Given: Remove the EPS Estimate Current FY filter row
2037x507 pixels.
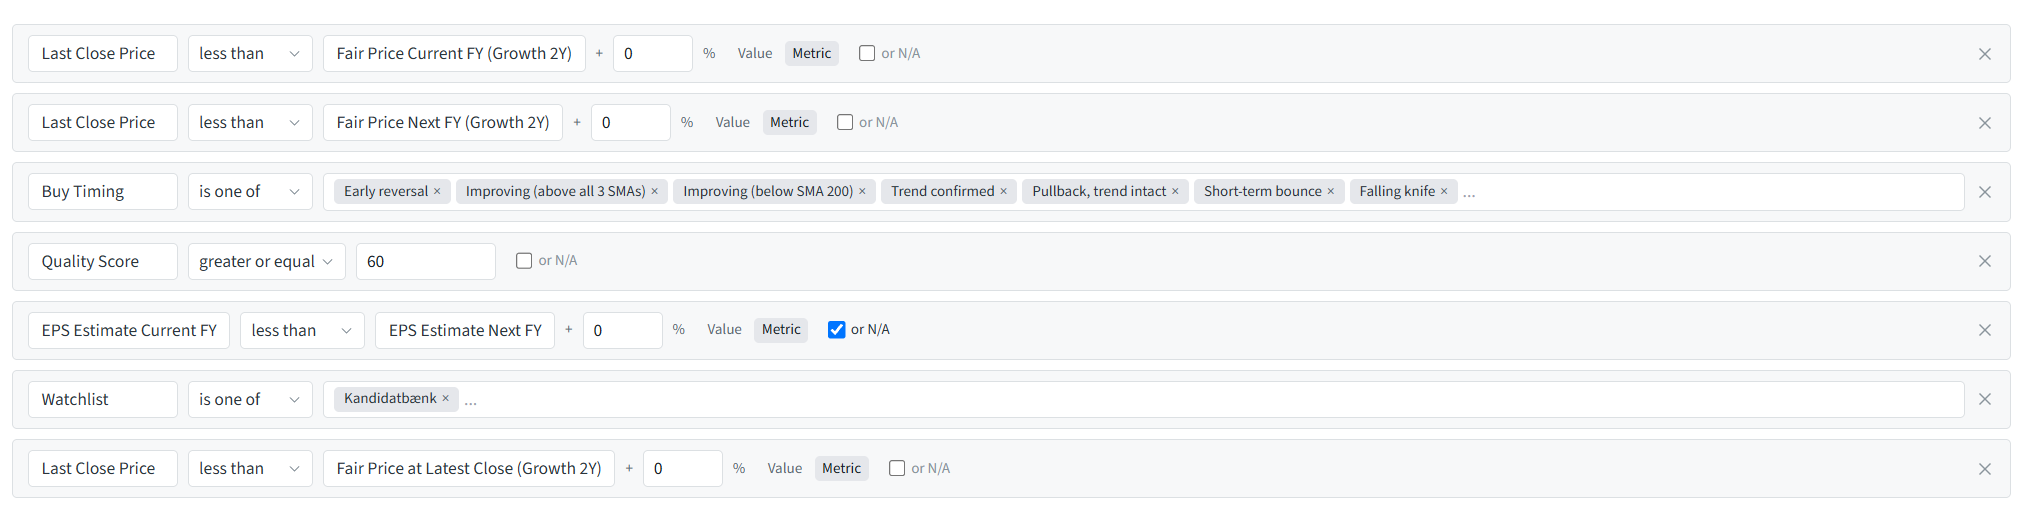Looking at the screenshot, I should [1984, 330].
